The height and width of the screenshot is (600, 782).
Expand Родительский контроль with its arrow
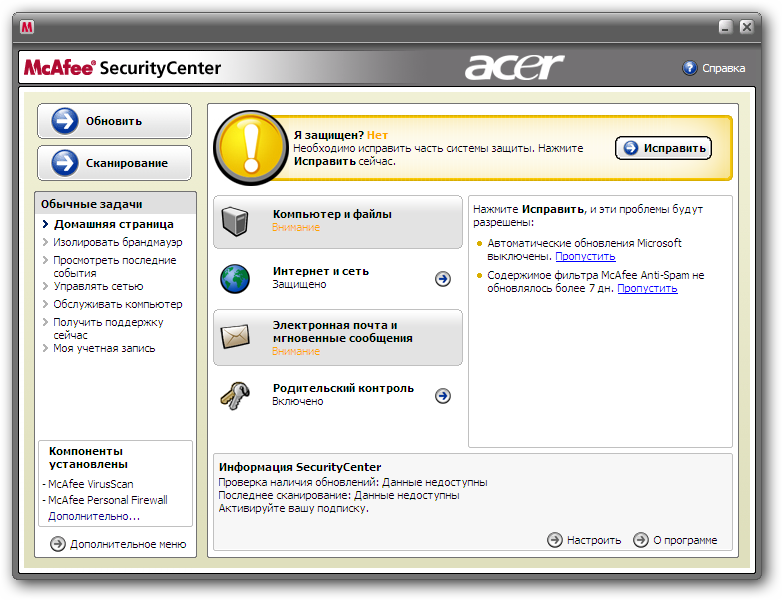point(443,396)
